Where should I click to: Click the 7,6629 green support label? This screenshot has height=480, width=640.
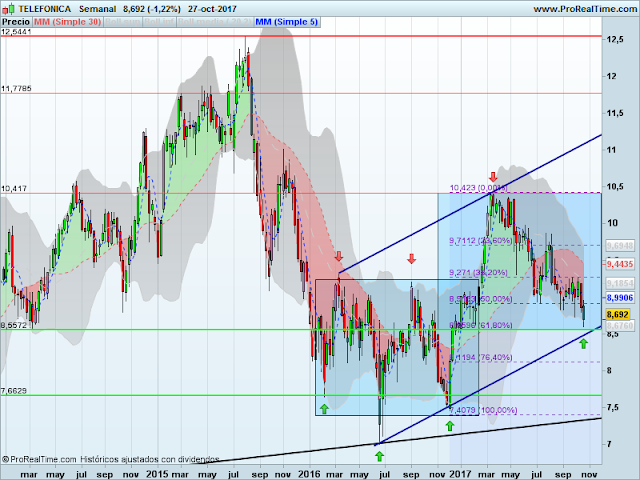(x=14, y=391)
